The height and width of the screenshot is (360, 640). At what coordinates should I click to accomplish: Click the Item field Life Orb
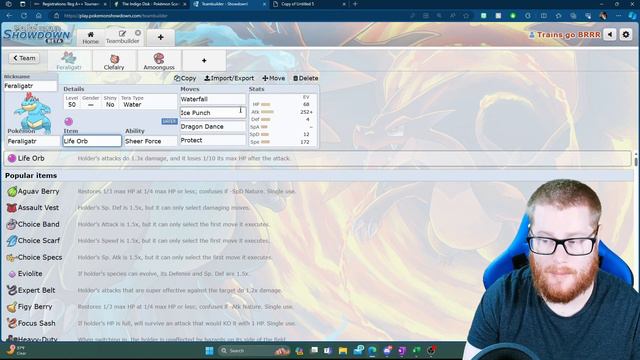[x=92, y=141]
